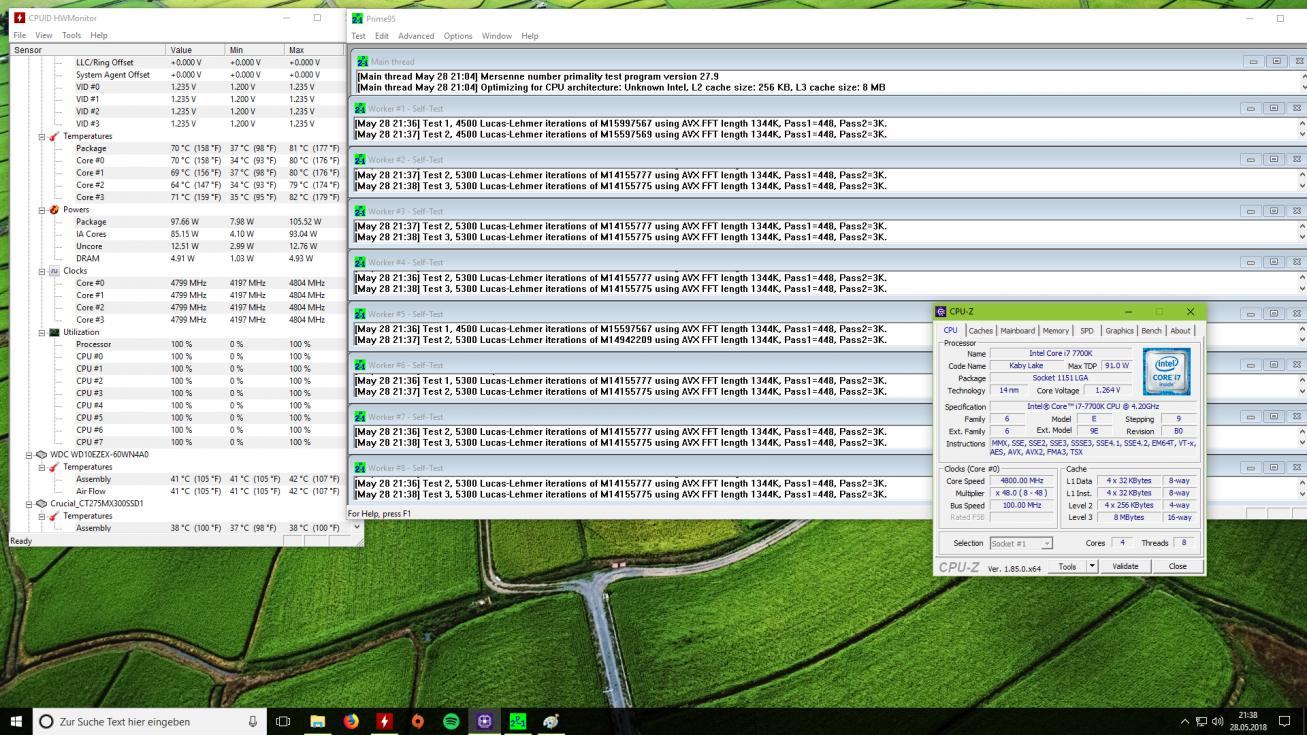Click the Value column header in HWMonitor
This screenshot has height=735, width=1307.
click(x=195, y=50)
